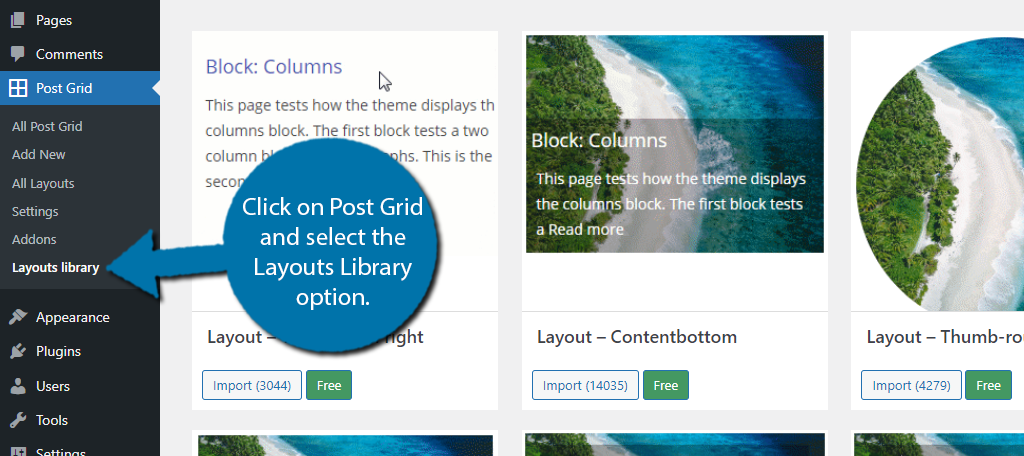Click Layout – Thumb-rounded card title
Screen dimensions: 1024x456
945,337
